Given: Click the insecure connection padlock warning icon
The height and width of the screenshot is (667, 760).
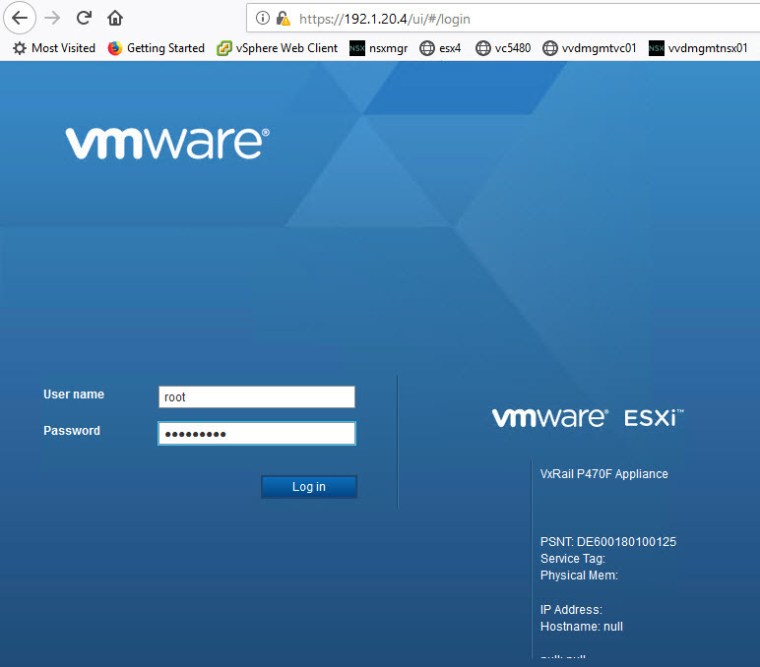Looking at the screenshot, I should (x=283, y=18).
